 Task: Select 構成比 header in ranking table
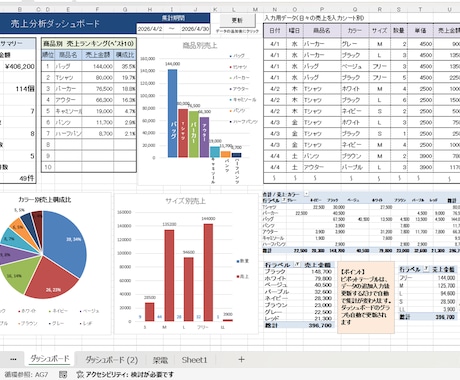click(x=125, y=55)
